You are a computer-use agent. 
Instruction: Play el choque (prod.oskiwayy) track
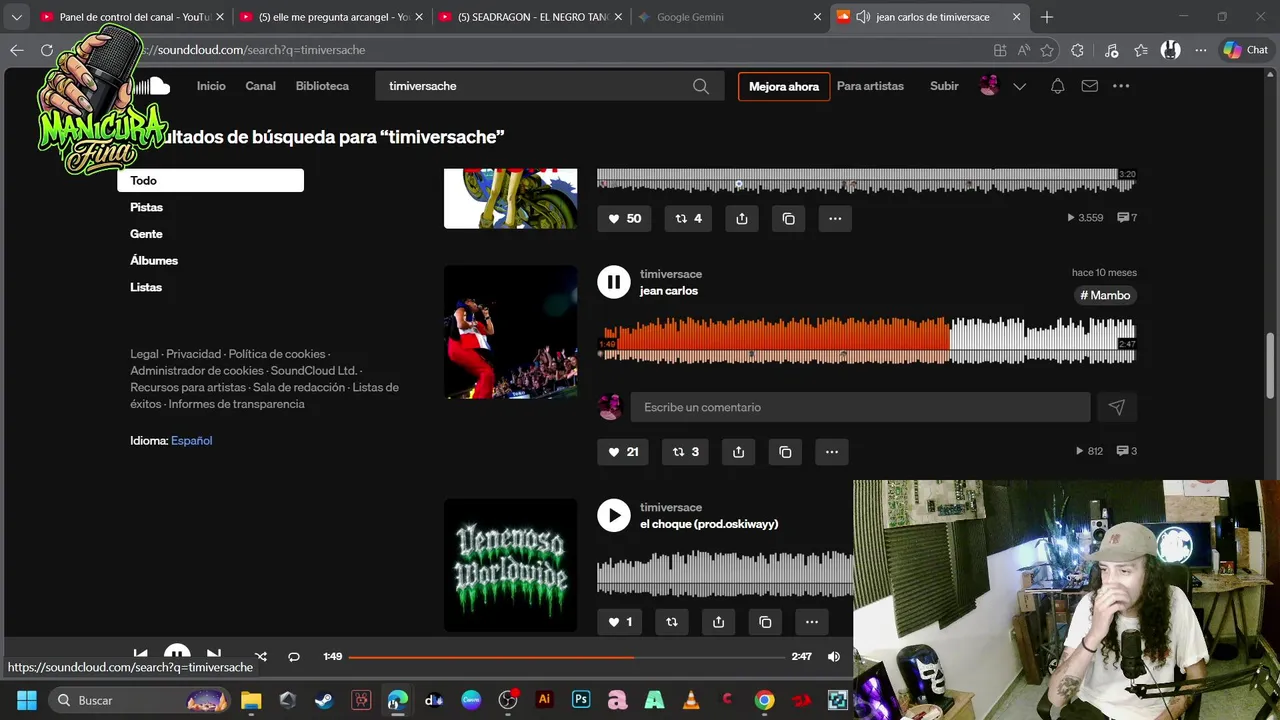click(614, 515)
